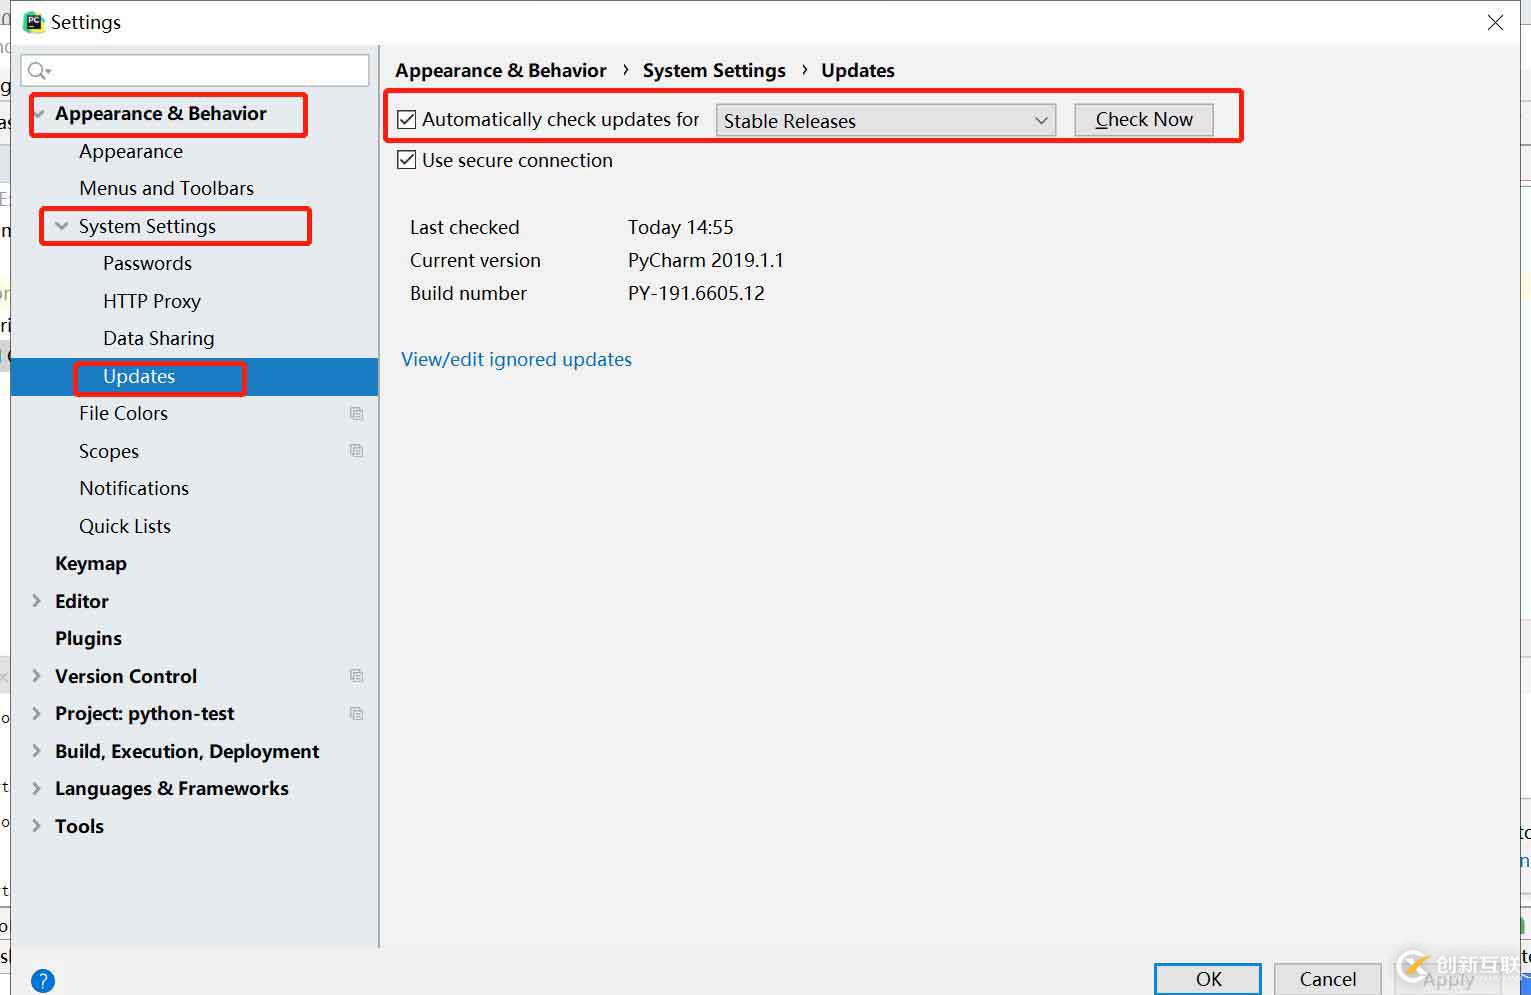Open the Keymap settings page
The height and width of the screenshot is (995, 1531).
(91, 563)
